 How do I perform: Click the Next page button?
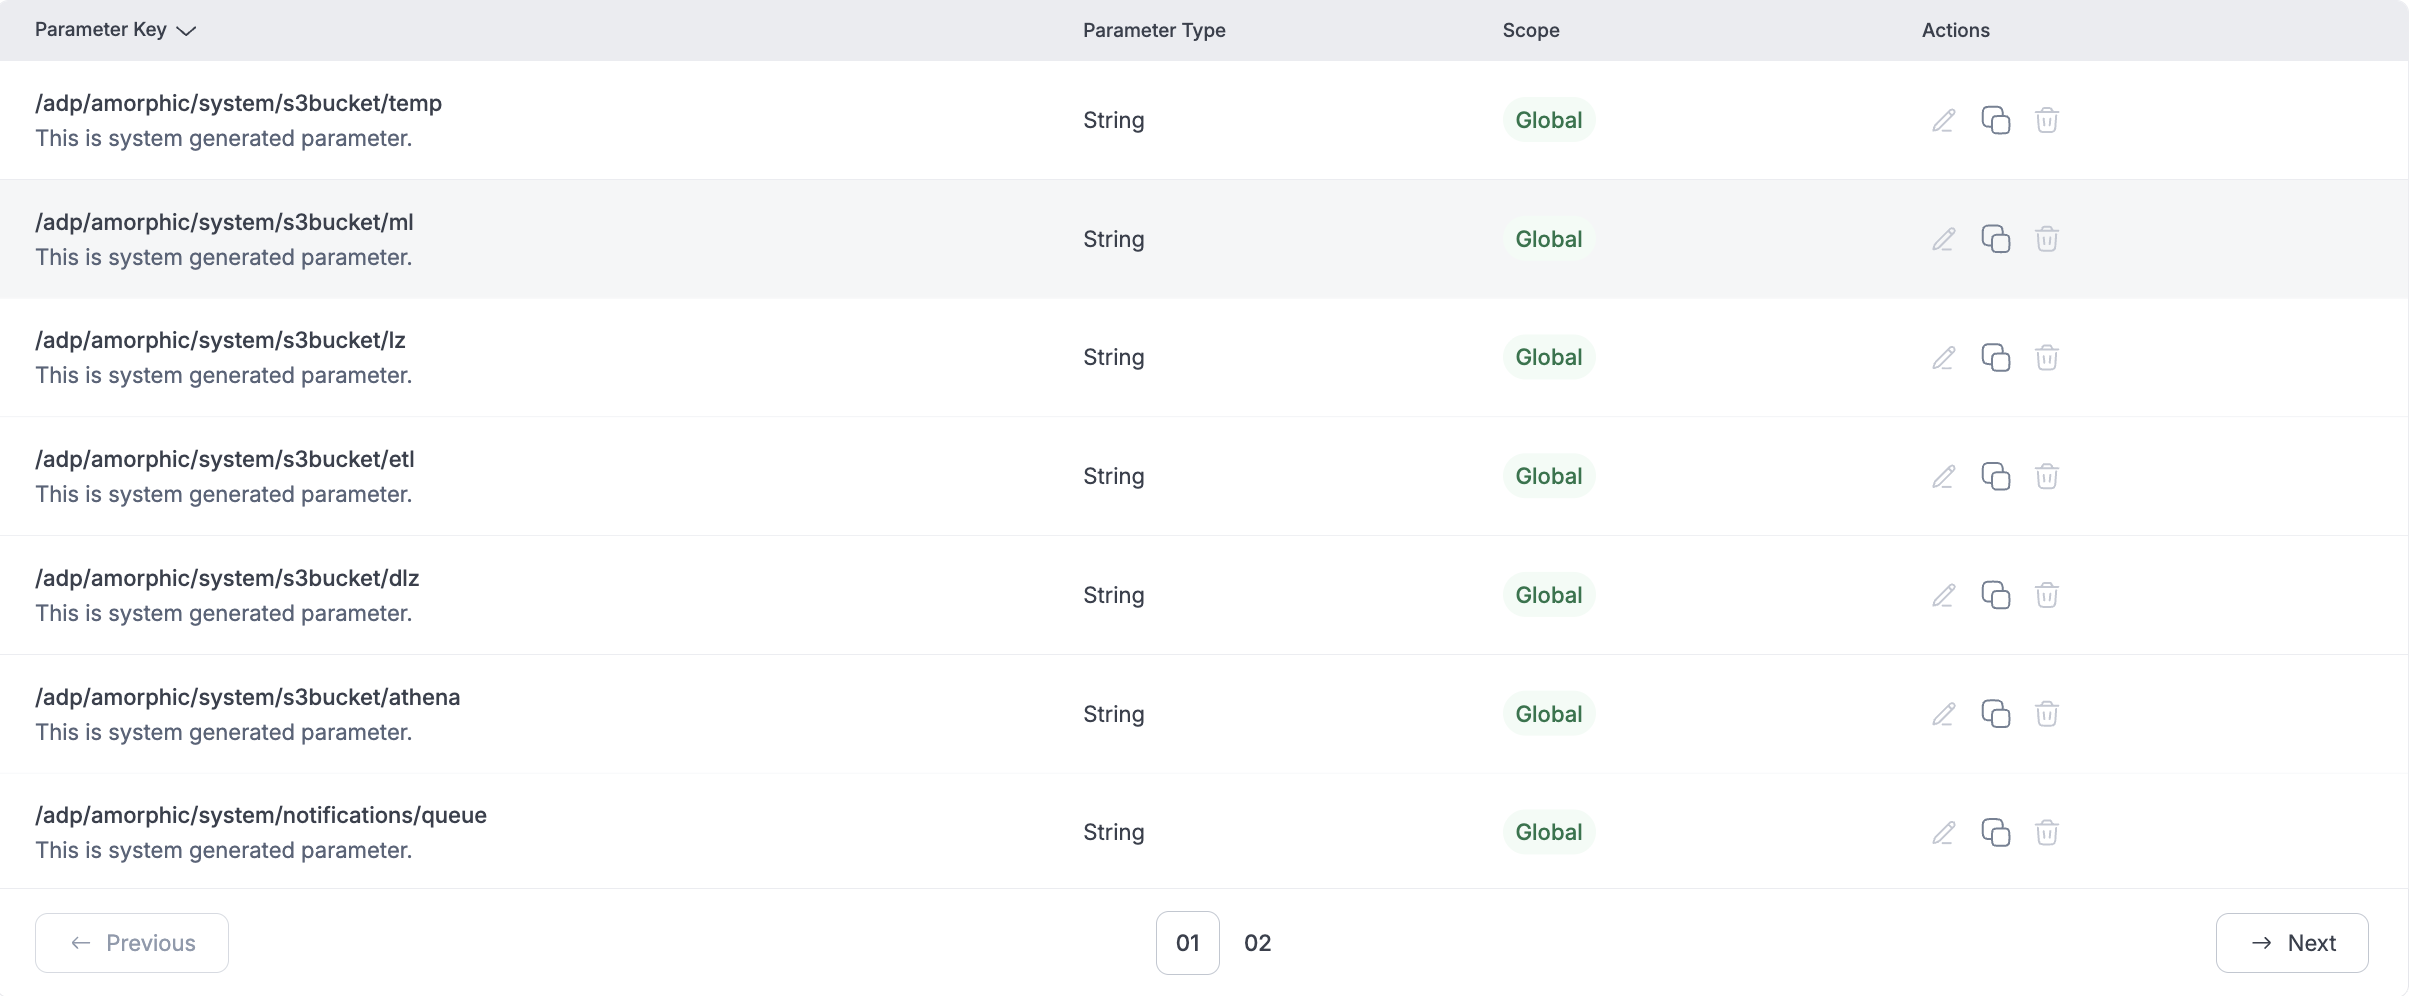click(x=2291, y=943)
